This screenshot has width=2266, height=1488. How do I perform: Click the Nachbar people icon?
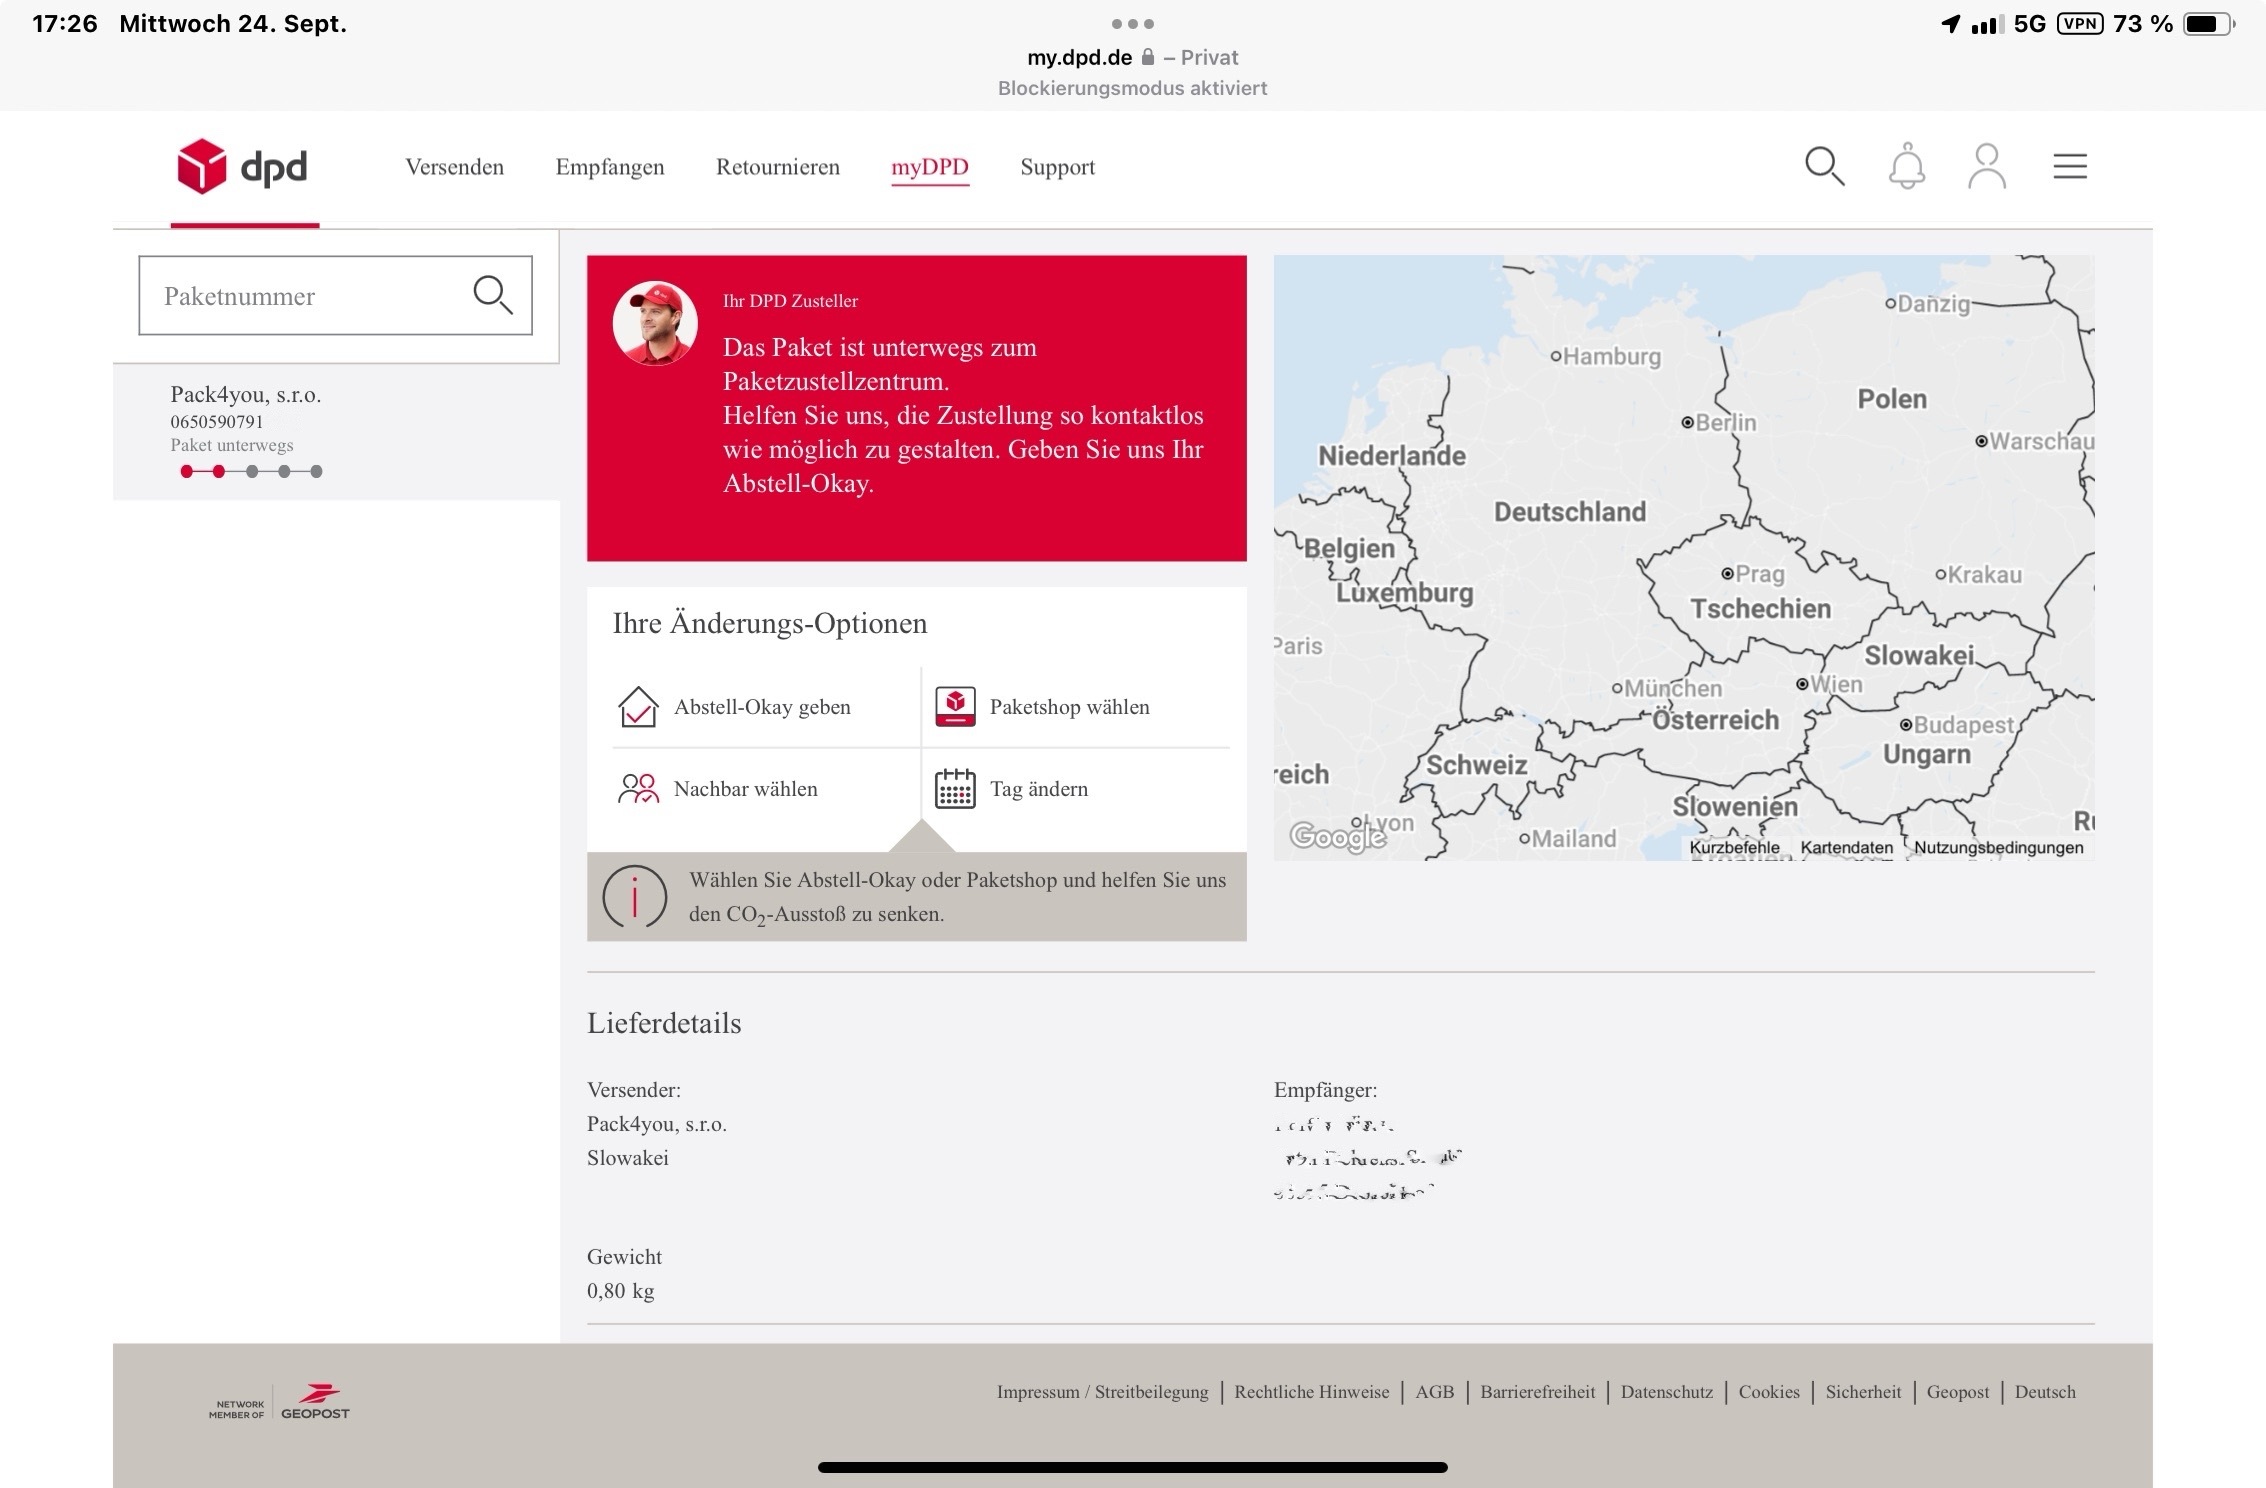(x=638, y=789)
